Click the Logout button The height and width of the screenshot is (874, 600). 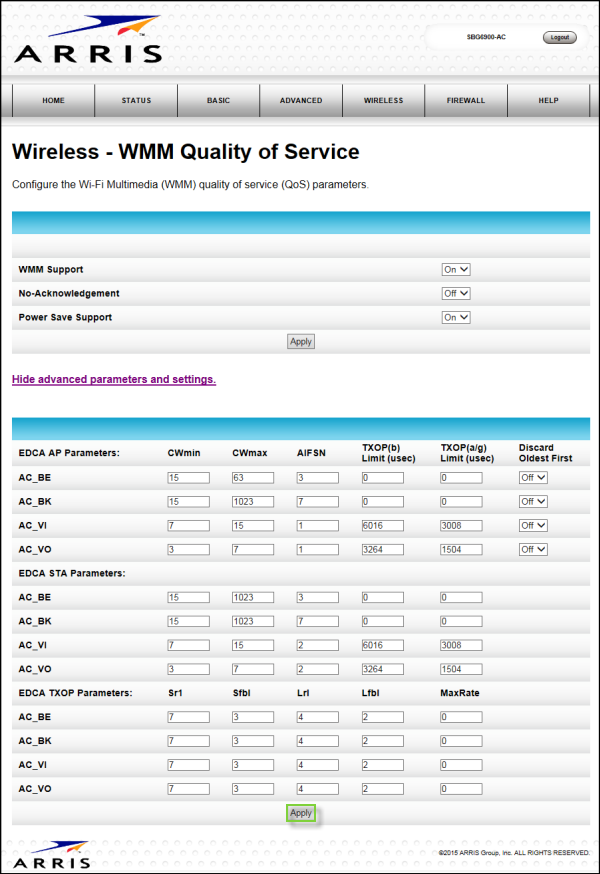pos(559,37)
